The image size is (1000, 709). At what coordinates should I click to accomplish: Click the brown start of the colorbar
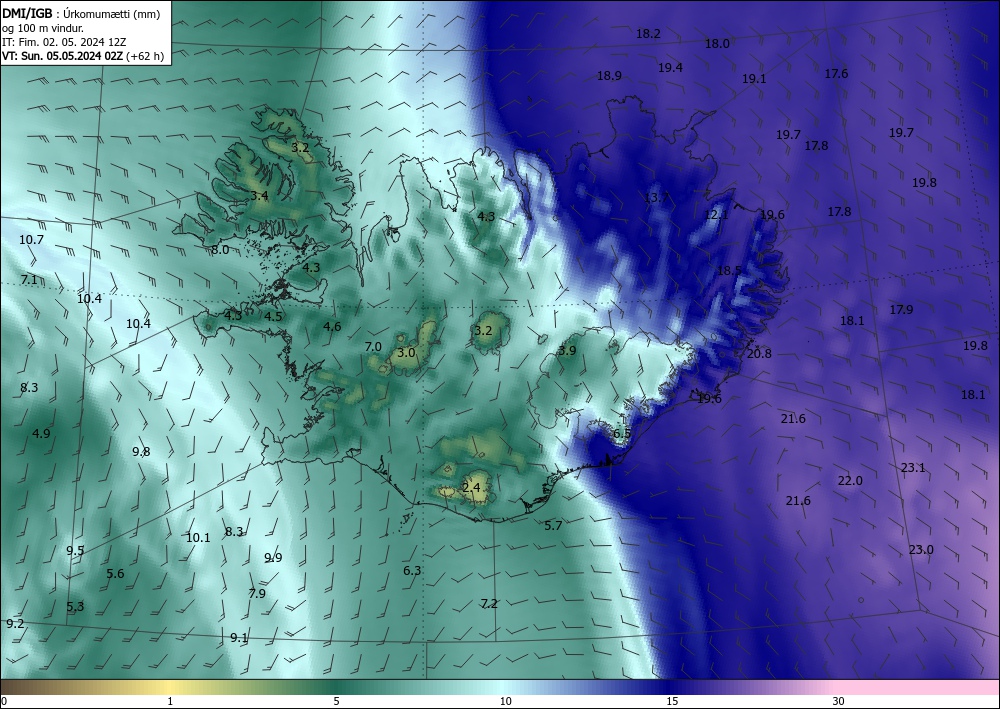click(x=13, y=687)
